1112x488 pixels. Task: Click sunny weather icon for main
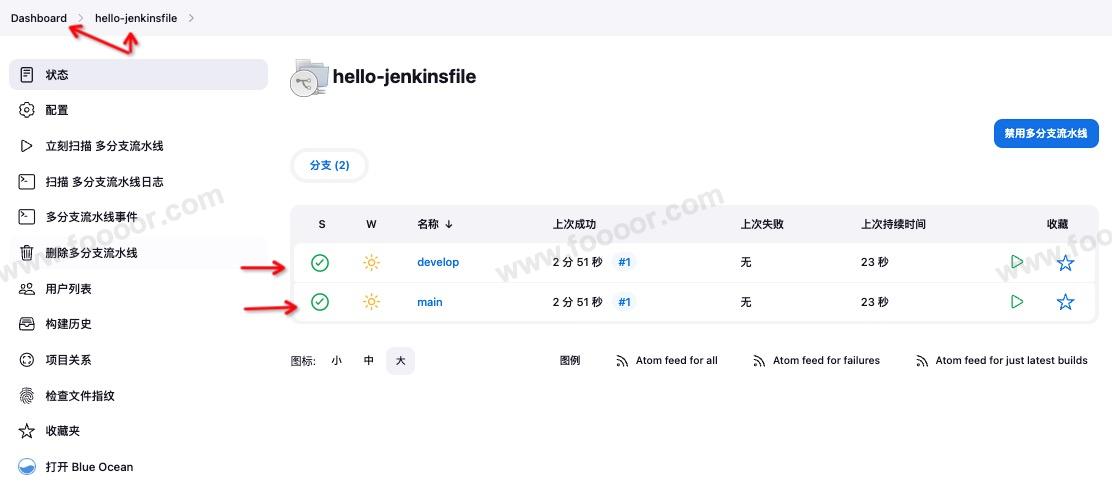(x=371, y=302)
